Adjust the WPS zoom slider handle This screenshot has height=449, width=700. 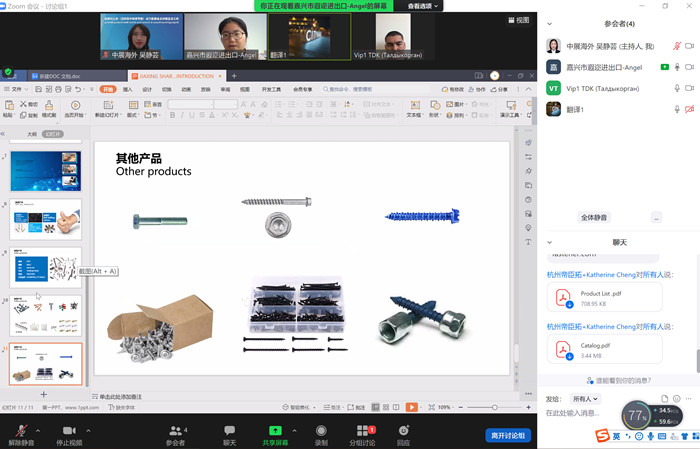494,407
